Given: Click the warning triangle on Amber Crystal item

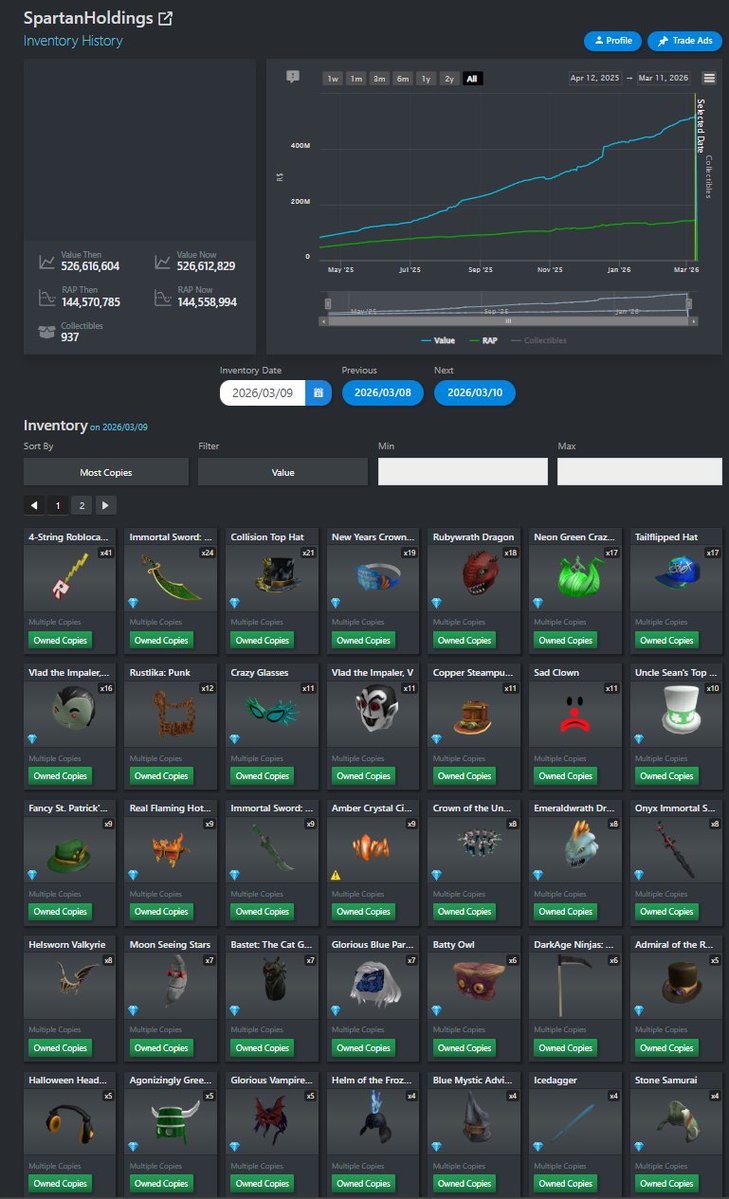Looking at the screenshot, I should (335, 875).
